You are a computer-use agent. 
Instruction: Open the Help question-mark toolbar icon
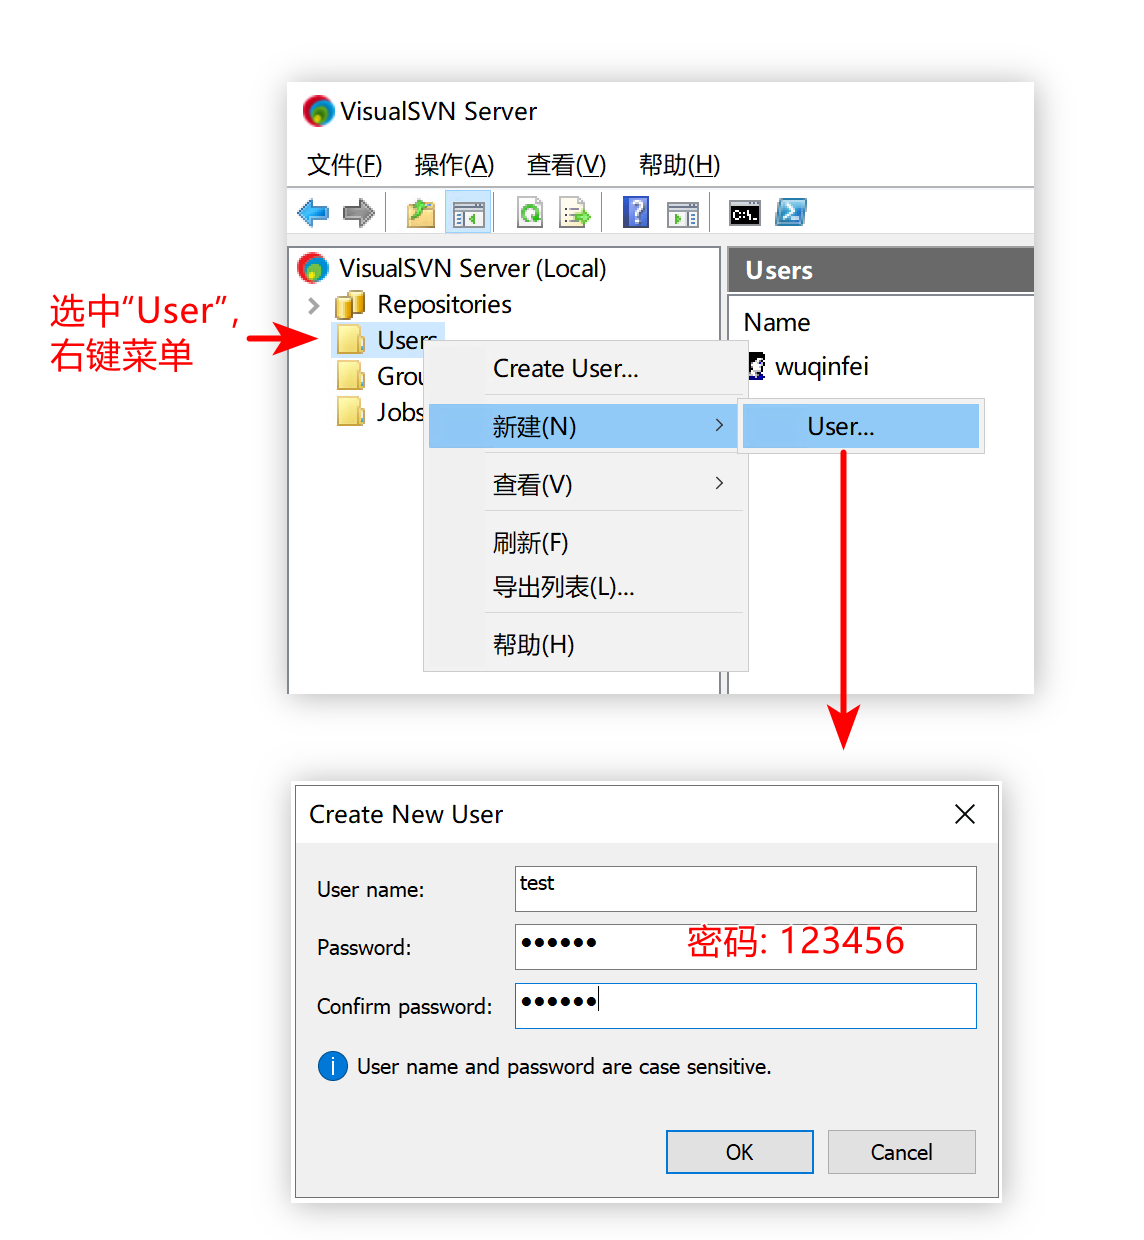coord(636,212)
